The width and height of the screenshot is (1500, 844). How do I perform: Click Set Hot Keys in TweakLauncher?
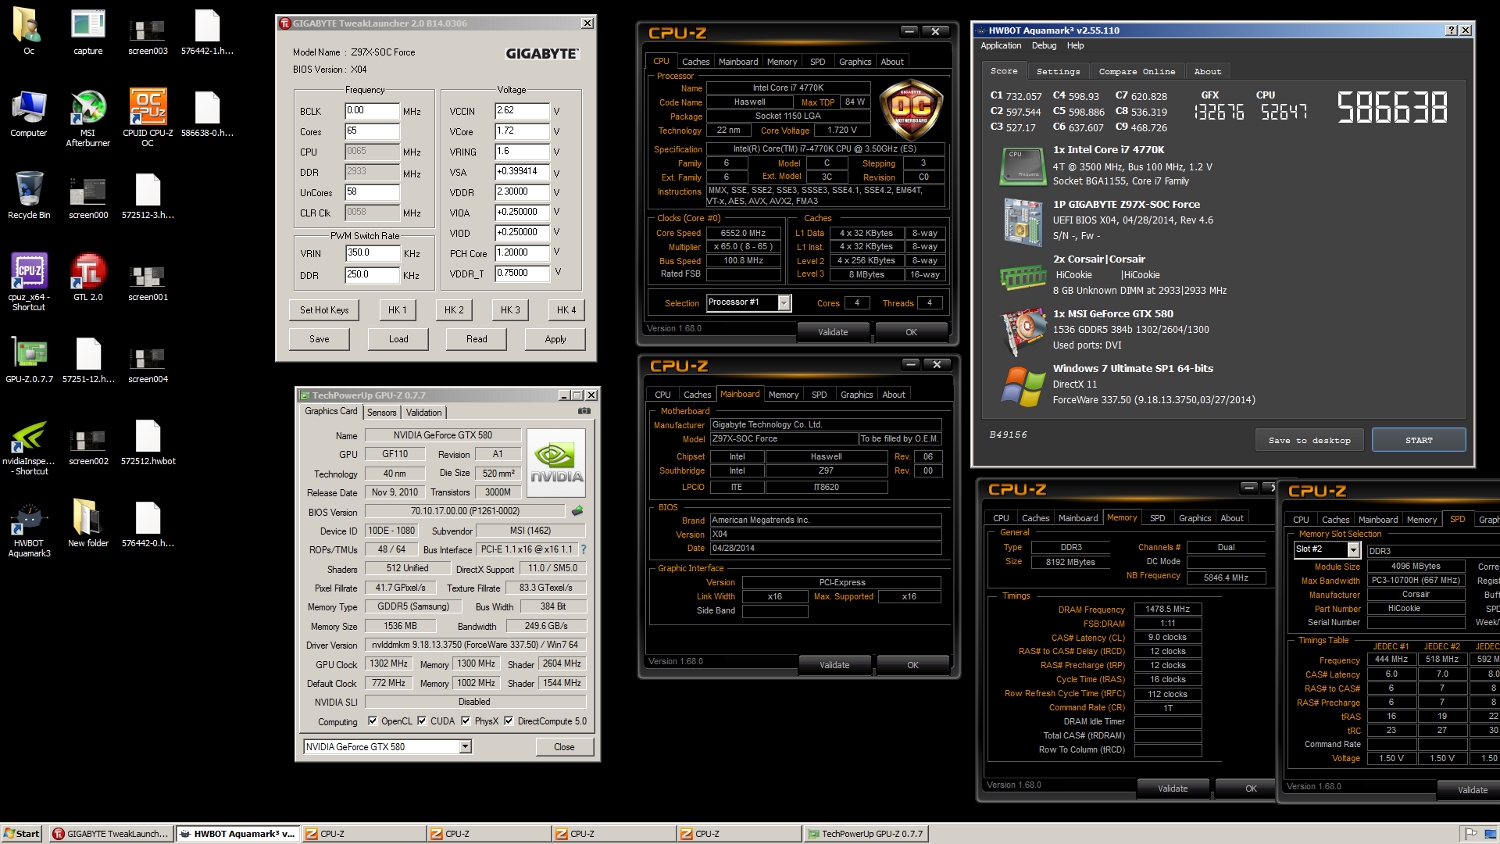coord(324,310)
